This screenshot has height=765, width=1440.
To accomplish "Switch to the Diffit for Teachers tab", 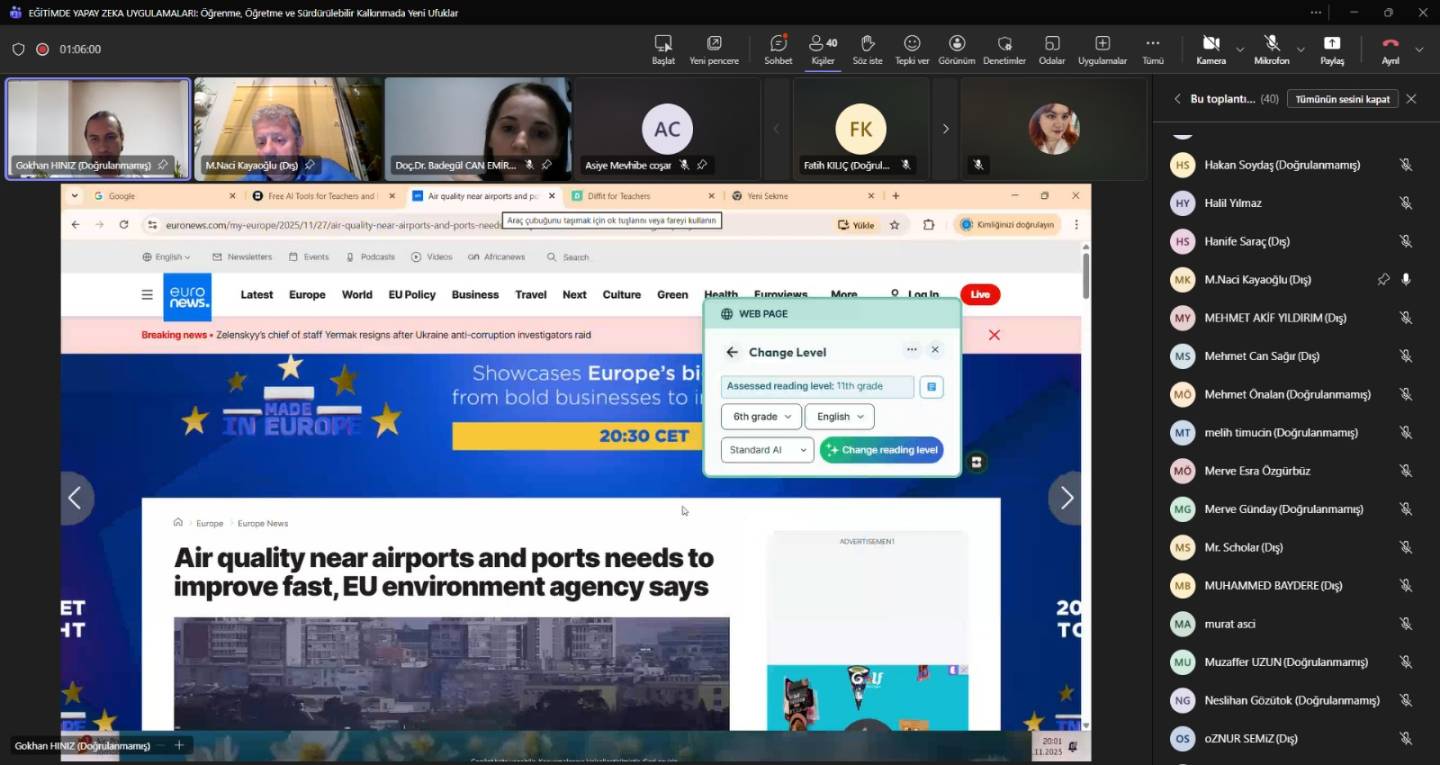I will click(x=640, y=196).
